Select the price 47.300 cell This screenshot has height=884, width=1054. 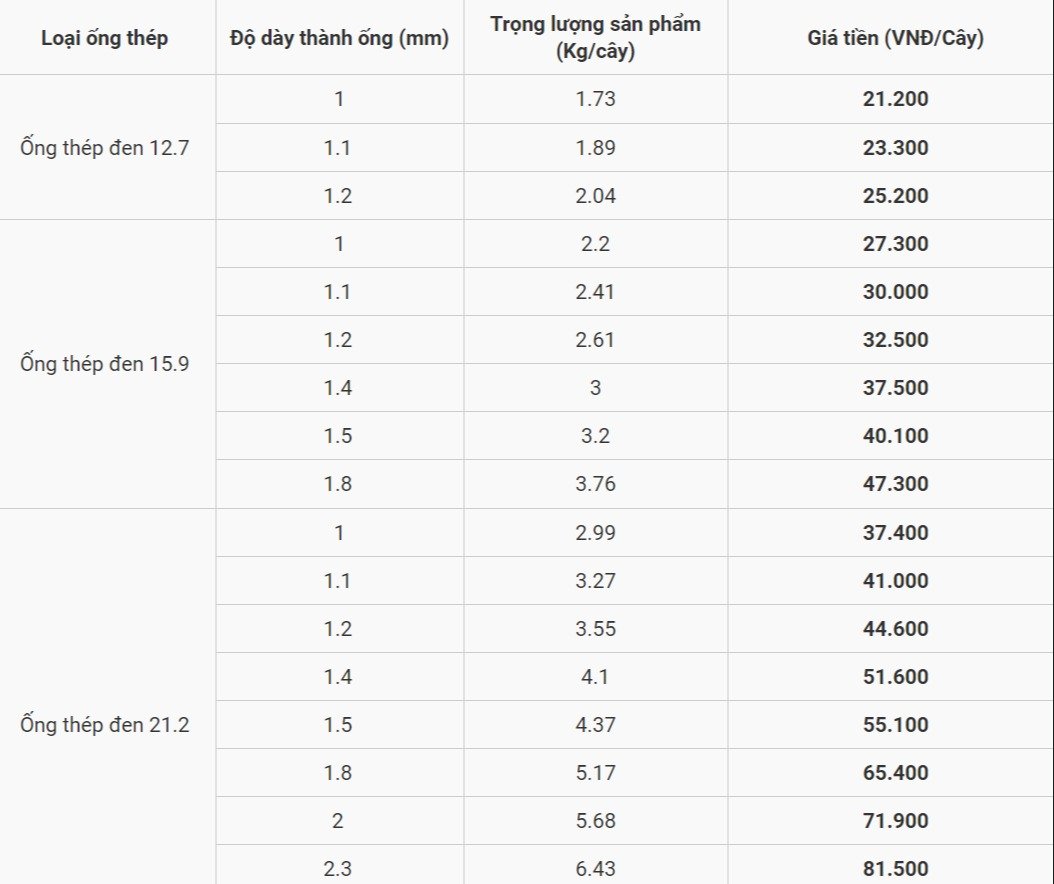pyautogui.click(x=895, y=484)
